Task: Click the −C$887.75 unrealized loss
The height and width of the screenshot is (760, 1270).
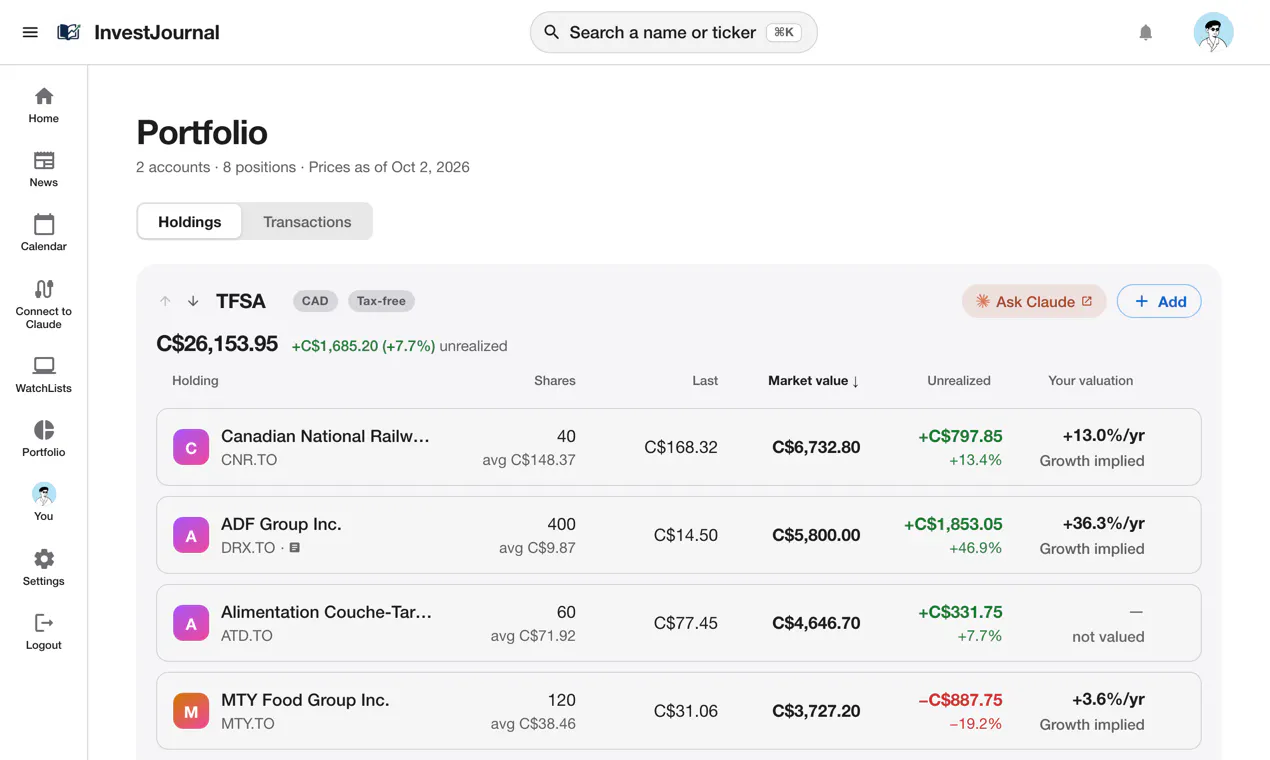Action: (x=960, y=700)
